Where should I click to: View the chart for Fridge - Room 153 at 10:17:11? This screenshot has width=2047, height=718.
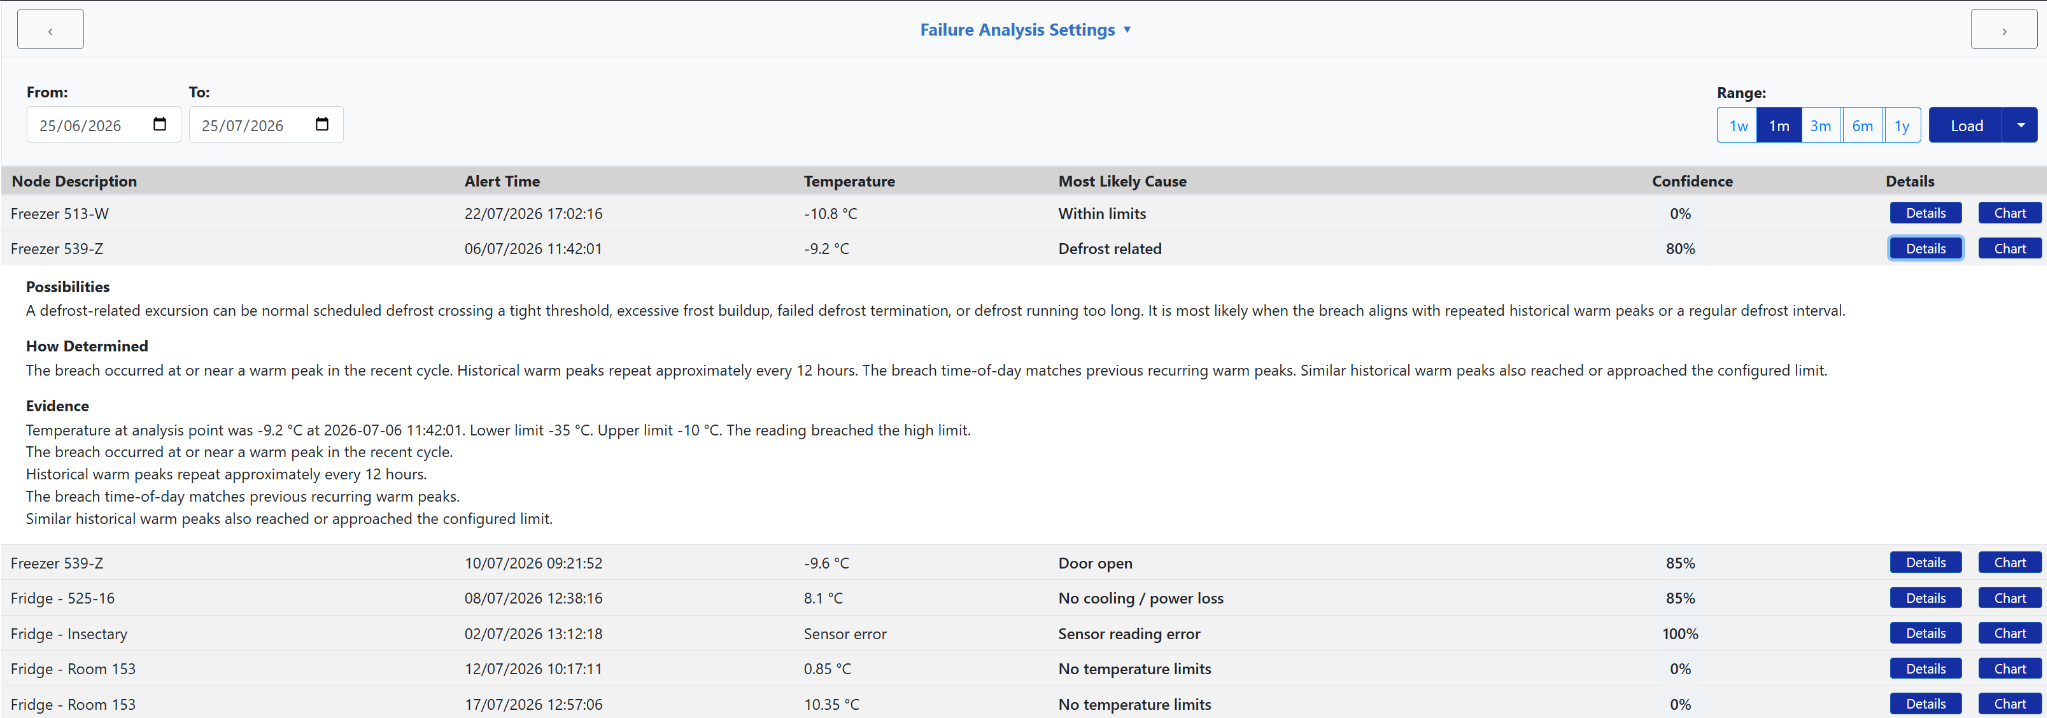[2010, 669]
